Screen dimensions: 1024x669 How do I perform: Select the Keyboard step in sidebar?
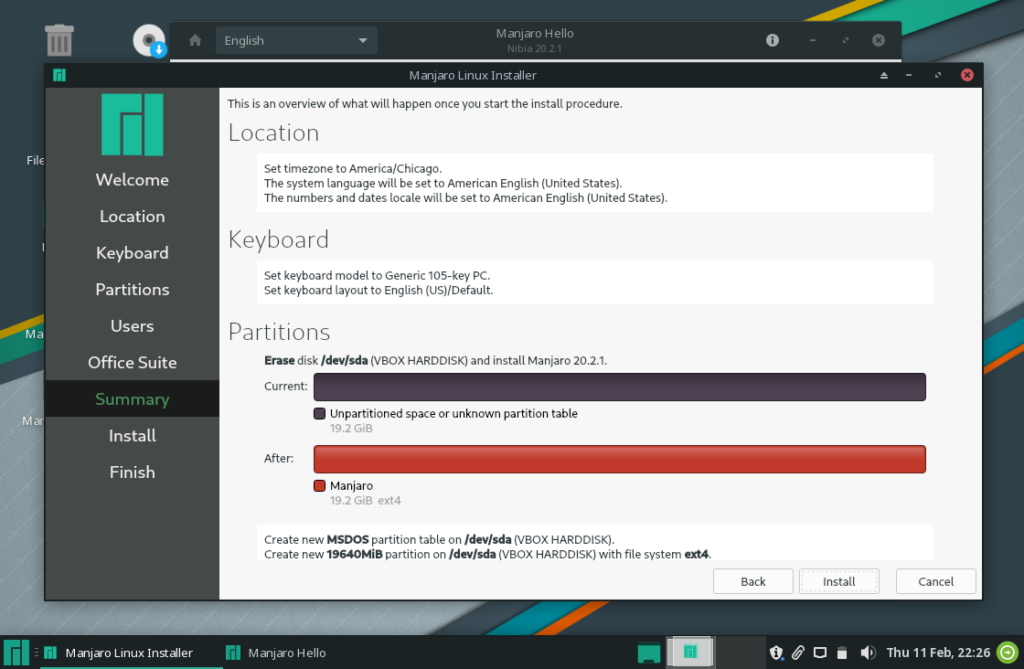[132, 253]
